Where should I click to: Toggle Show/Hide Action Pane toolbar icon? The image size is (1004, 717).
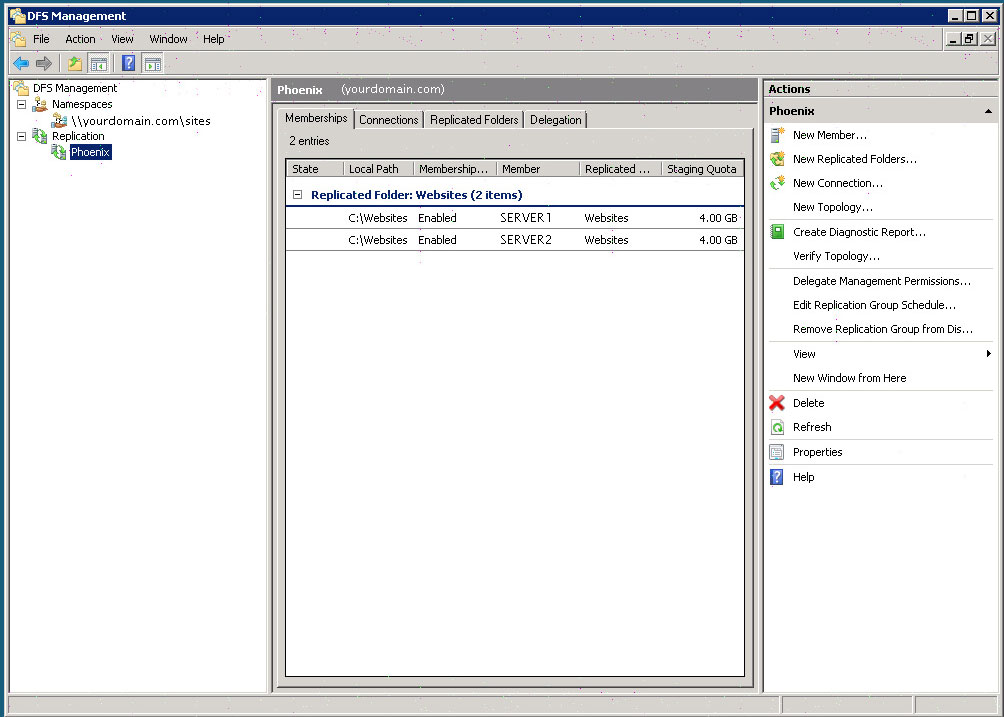pos(152,63)
